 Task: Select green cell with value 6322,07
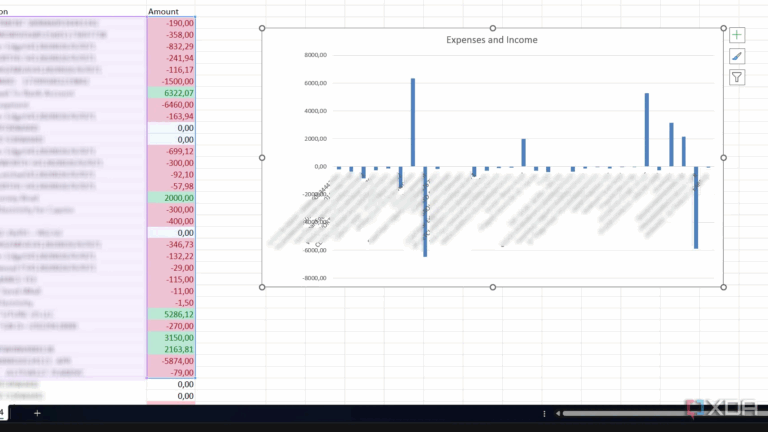(171, 93)
